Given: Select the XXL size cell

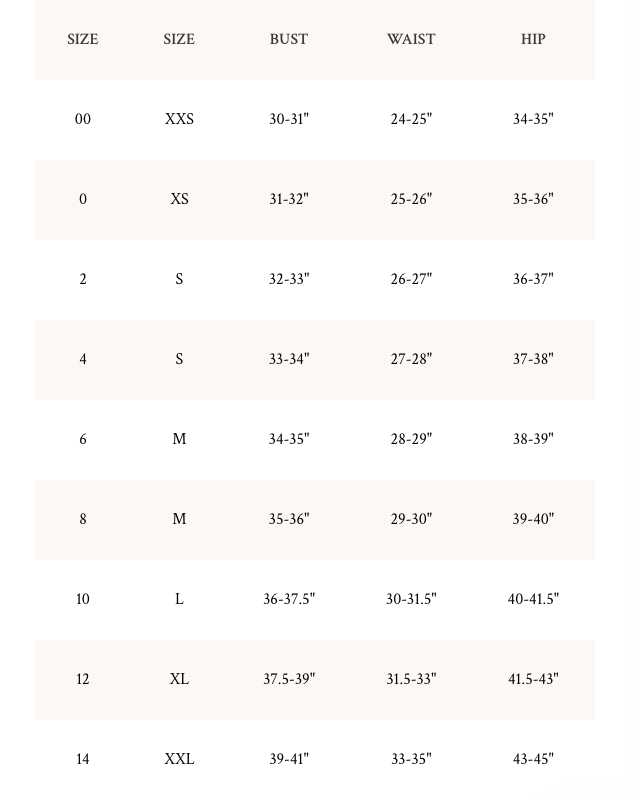Looking at the screenshot, I should [179, 759].
